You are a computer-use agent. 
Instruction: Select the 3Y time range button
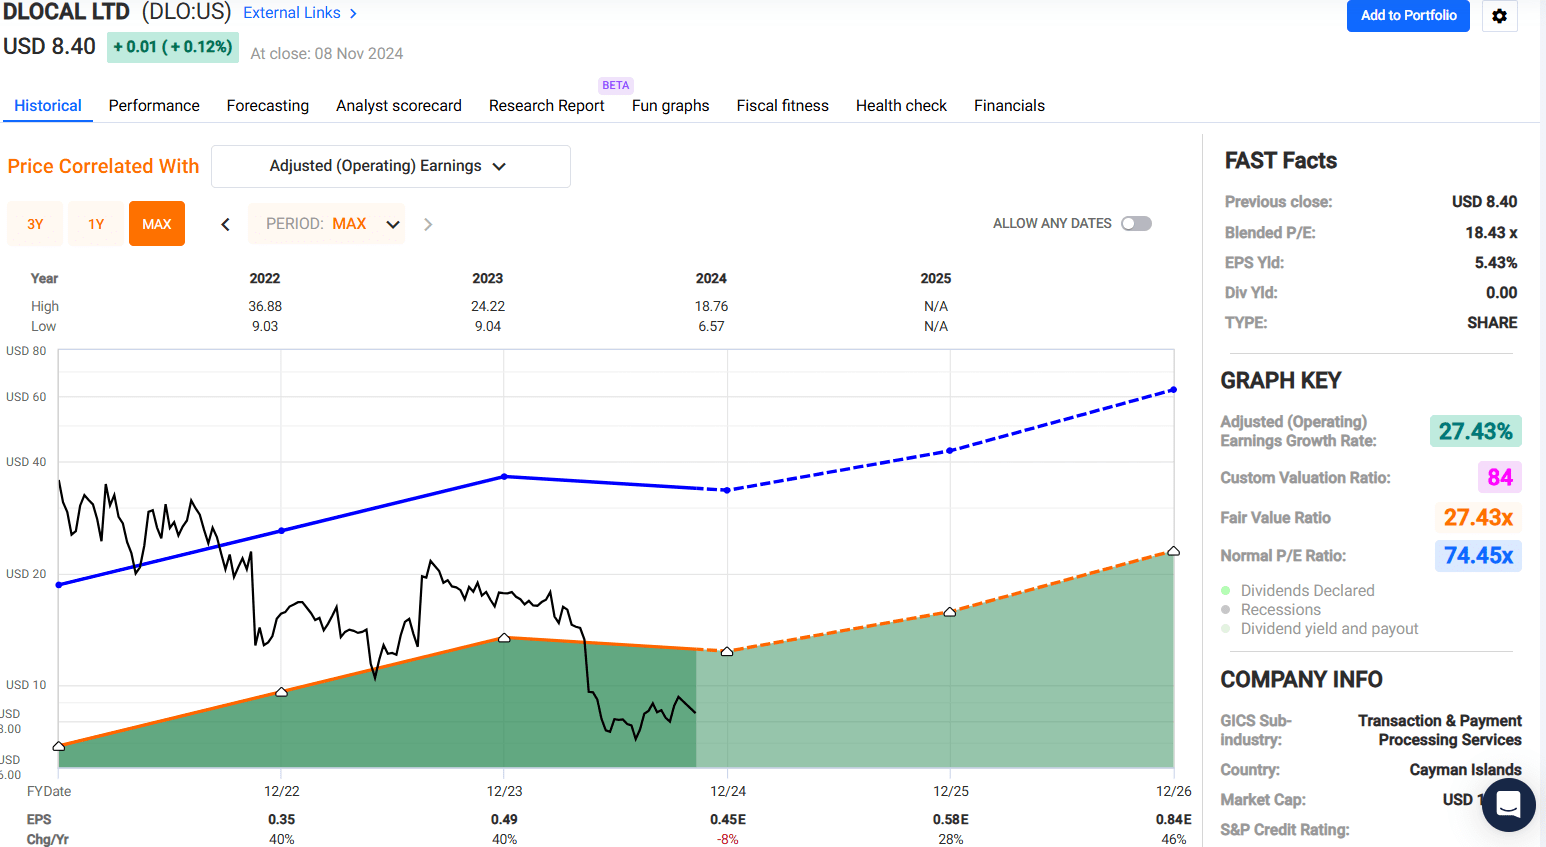tap(35, 224)
